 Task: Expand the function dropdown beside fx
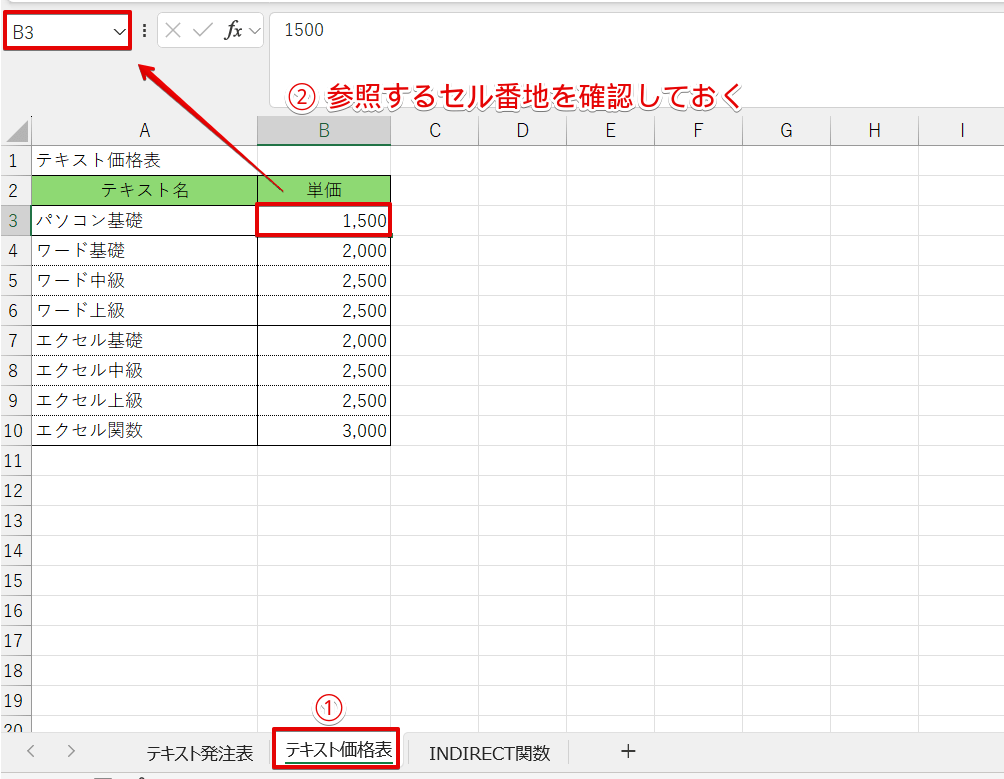[x=255, y=30]
